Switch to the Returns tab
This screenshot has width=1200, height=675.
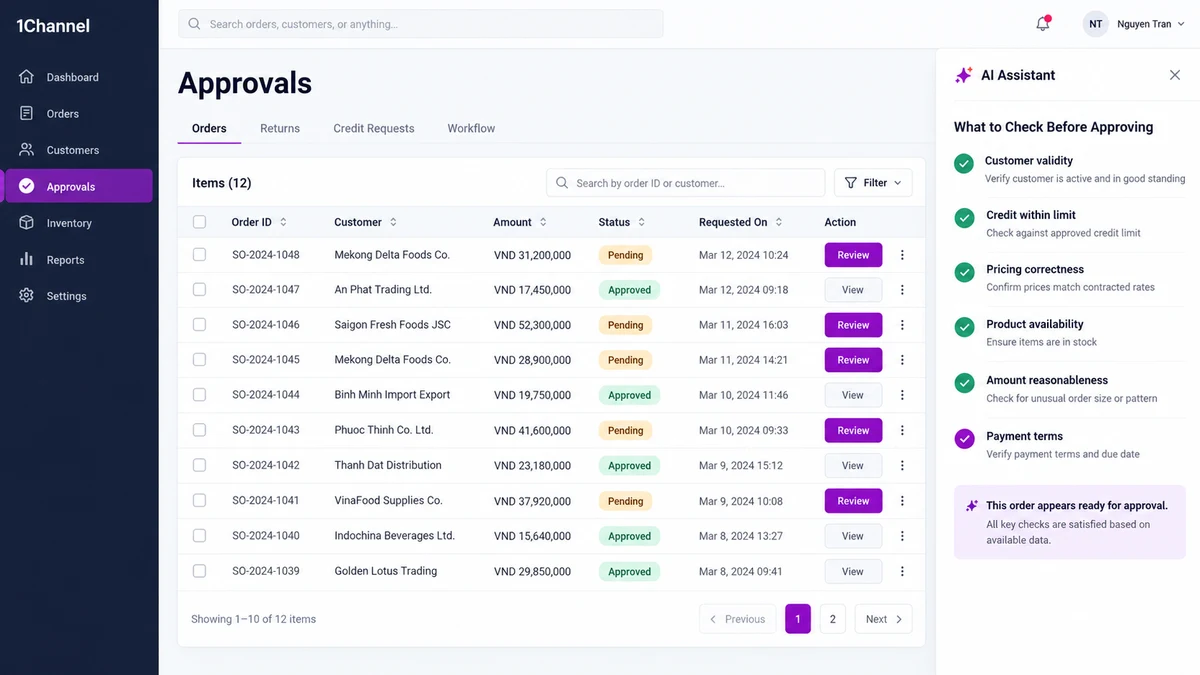click(x=280, y=128)
